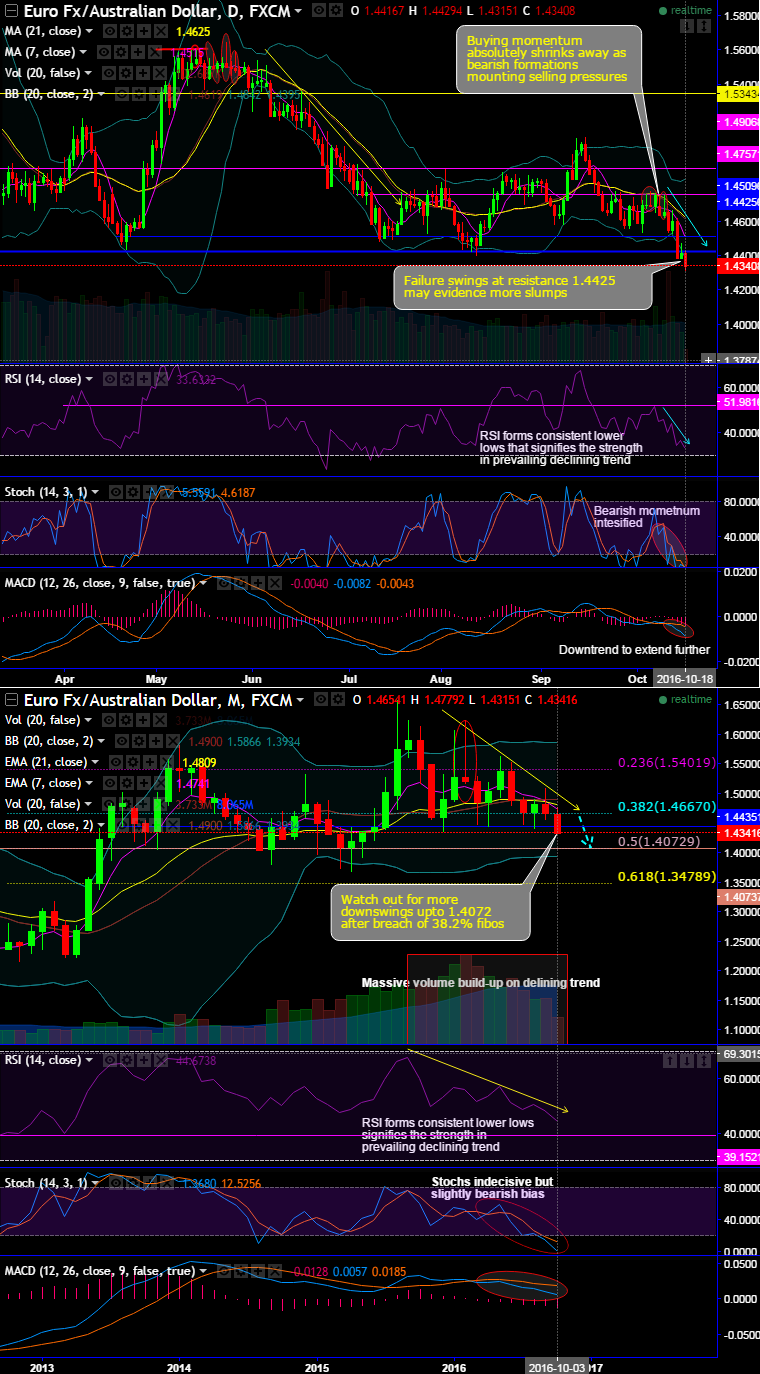Open settings of MA (21, close)
760x1374 pixels.
click(127, 31)
